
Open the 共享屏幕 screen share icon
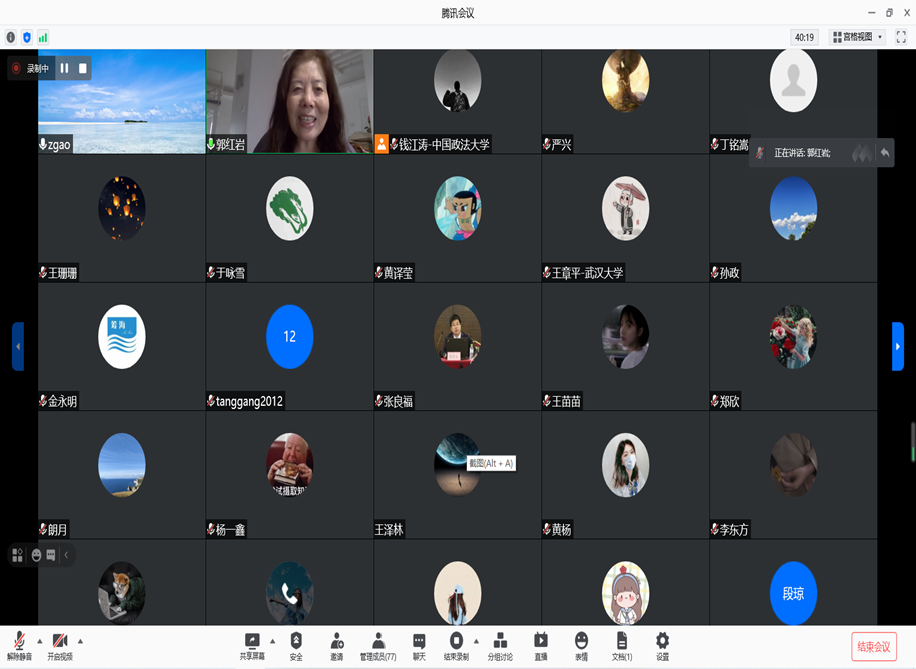click(252, 645)
